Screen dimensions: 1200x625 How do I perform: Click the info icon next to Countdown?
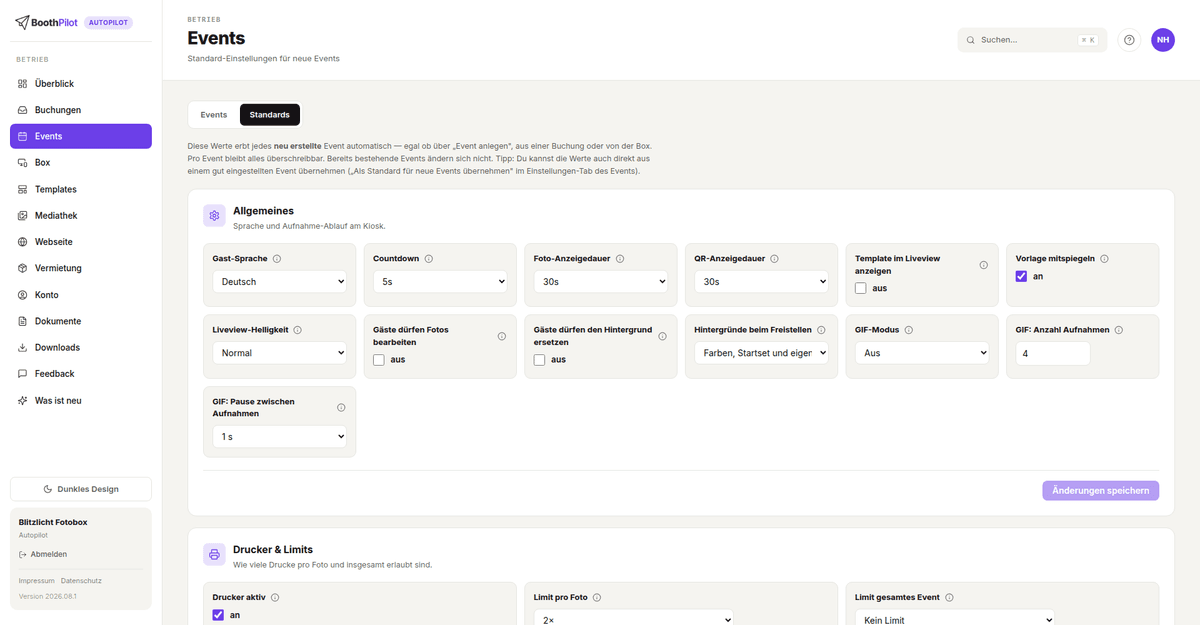click(428, 259)
